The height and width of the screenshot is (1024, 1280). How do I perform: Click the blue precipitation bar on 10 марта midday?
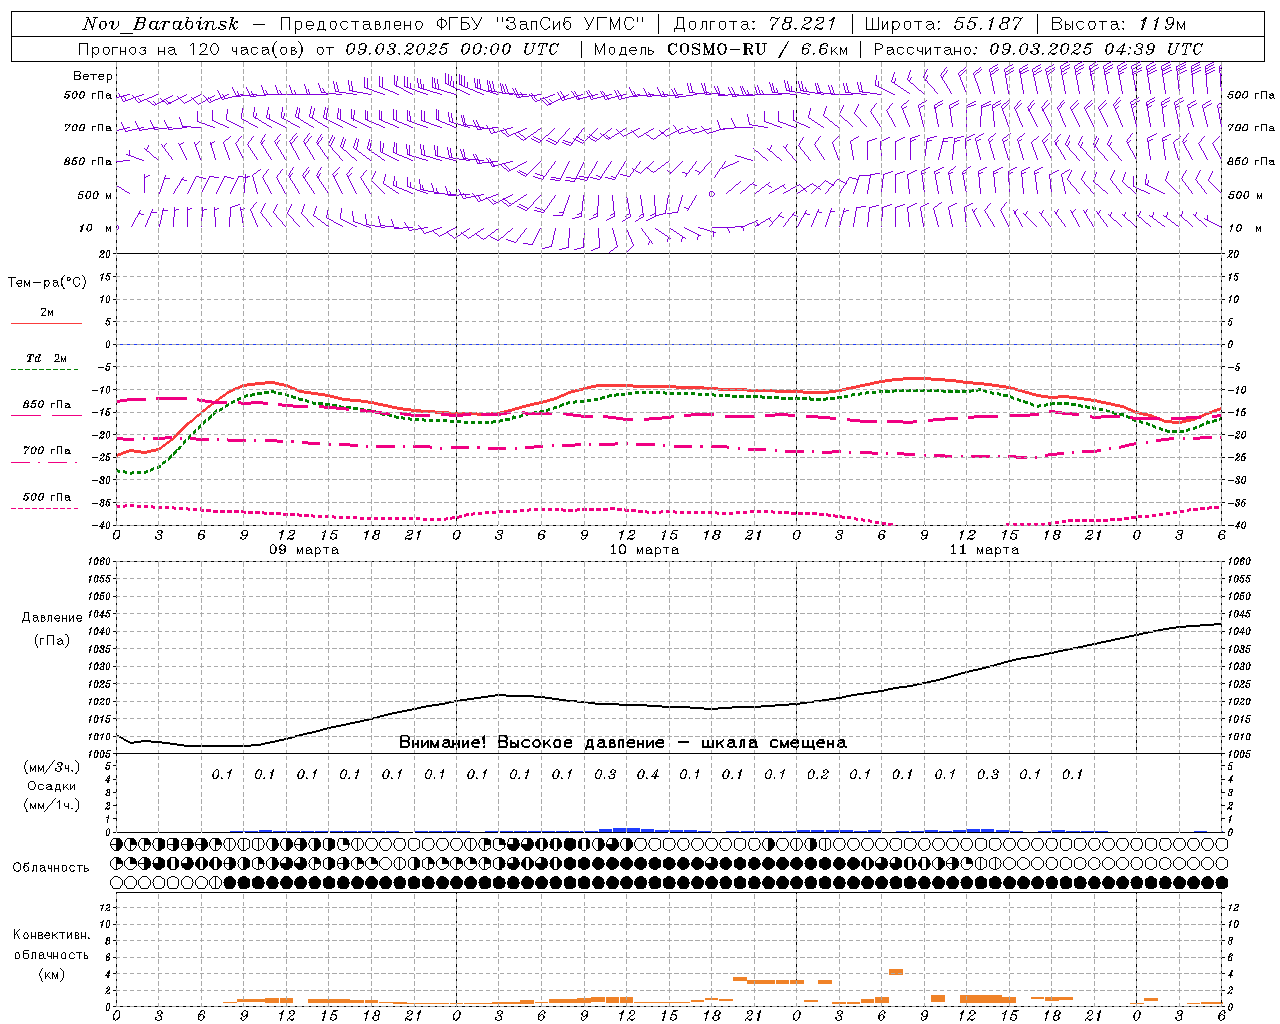[x=627, y=829]
